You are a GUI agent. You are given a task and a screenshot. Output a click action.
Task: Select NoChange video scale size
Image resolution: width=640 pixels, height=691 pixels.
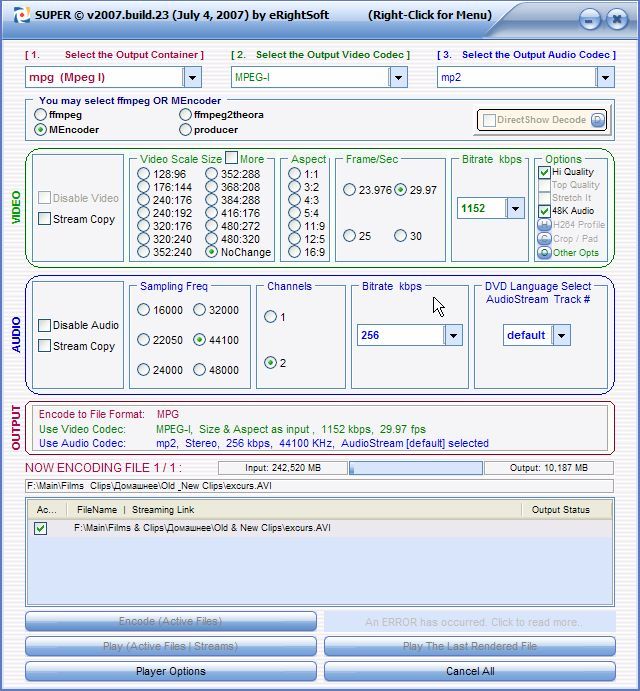tap(212, 252)
